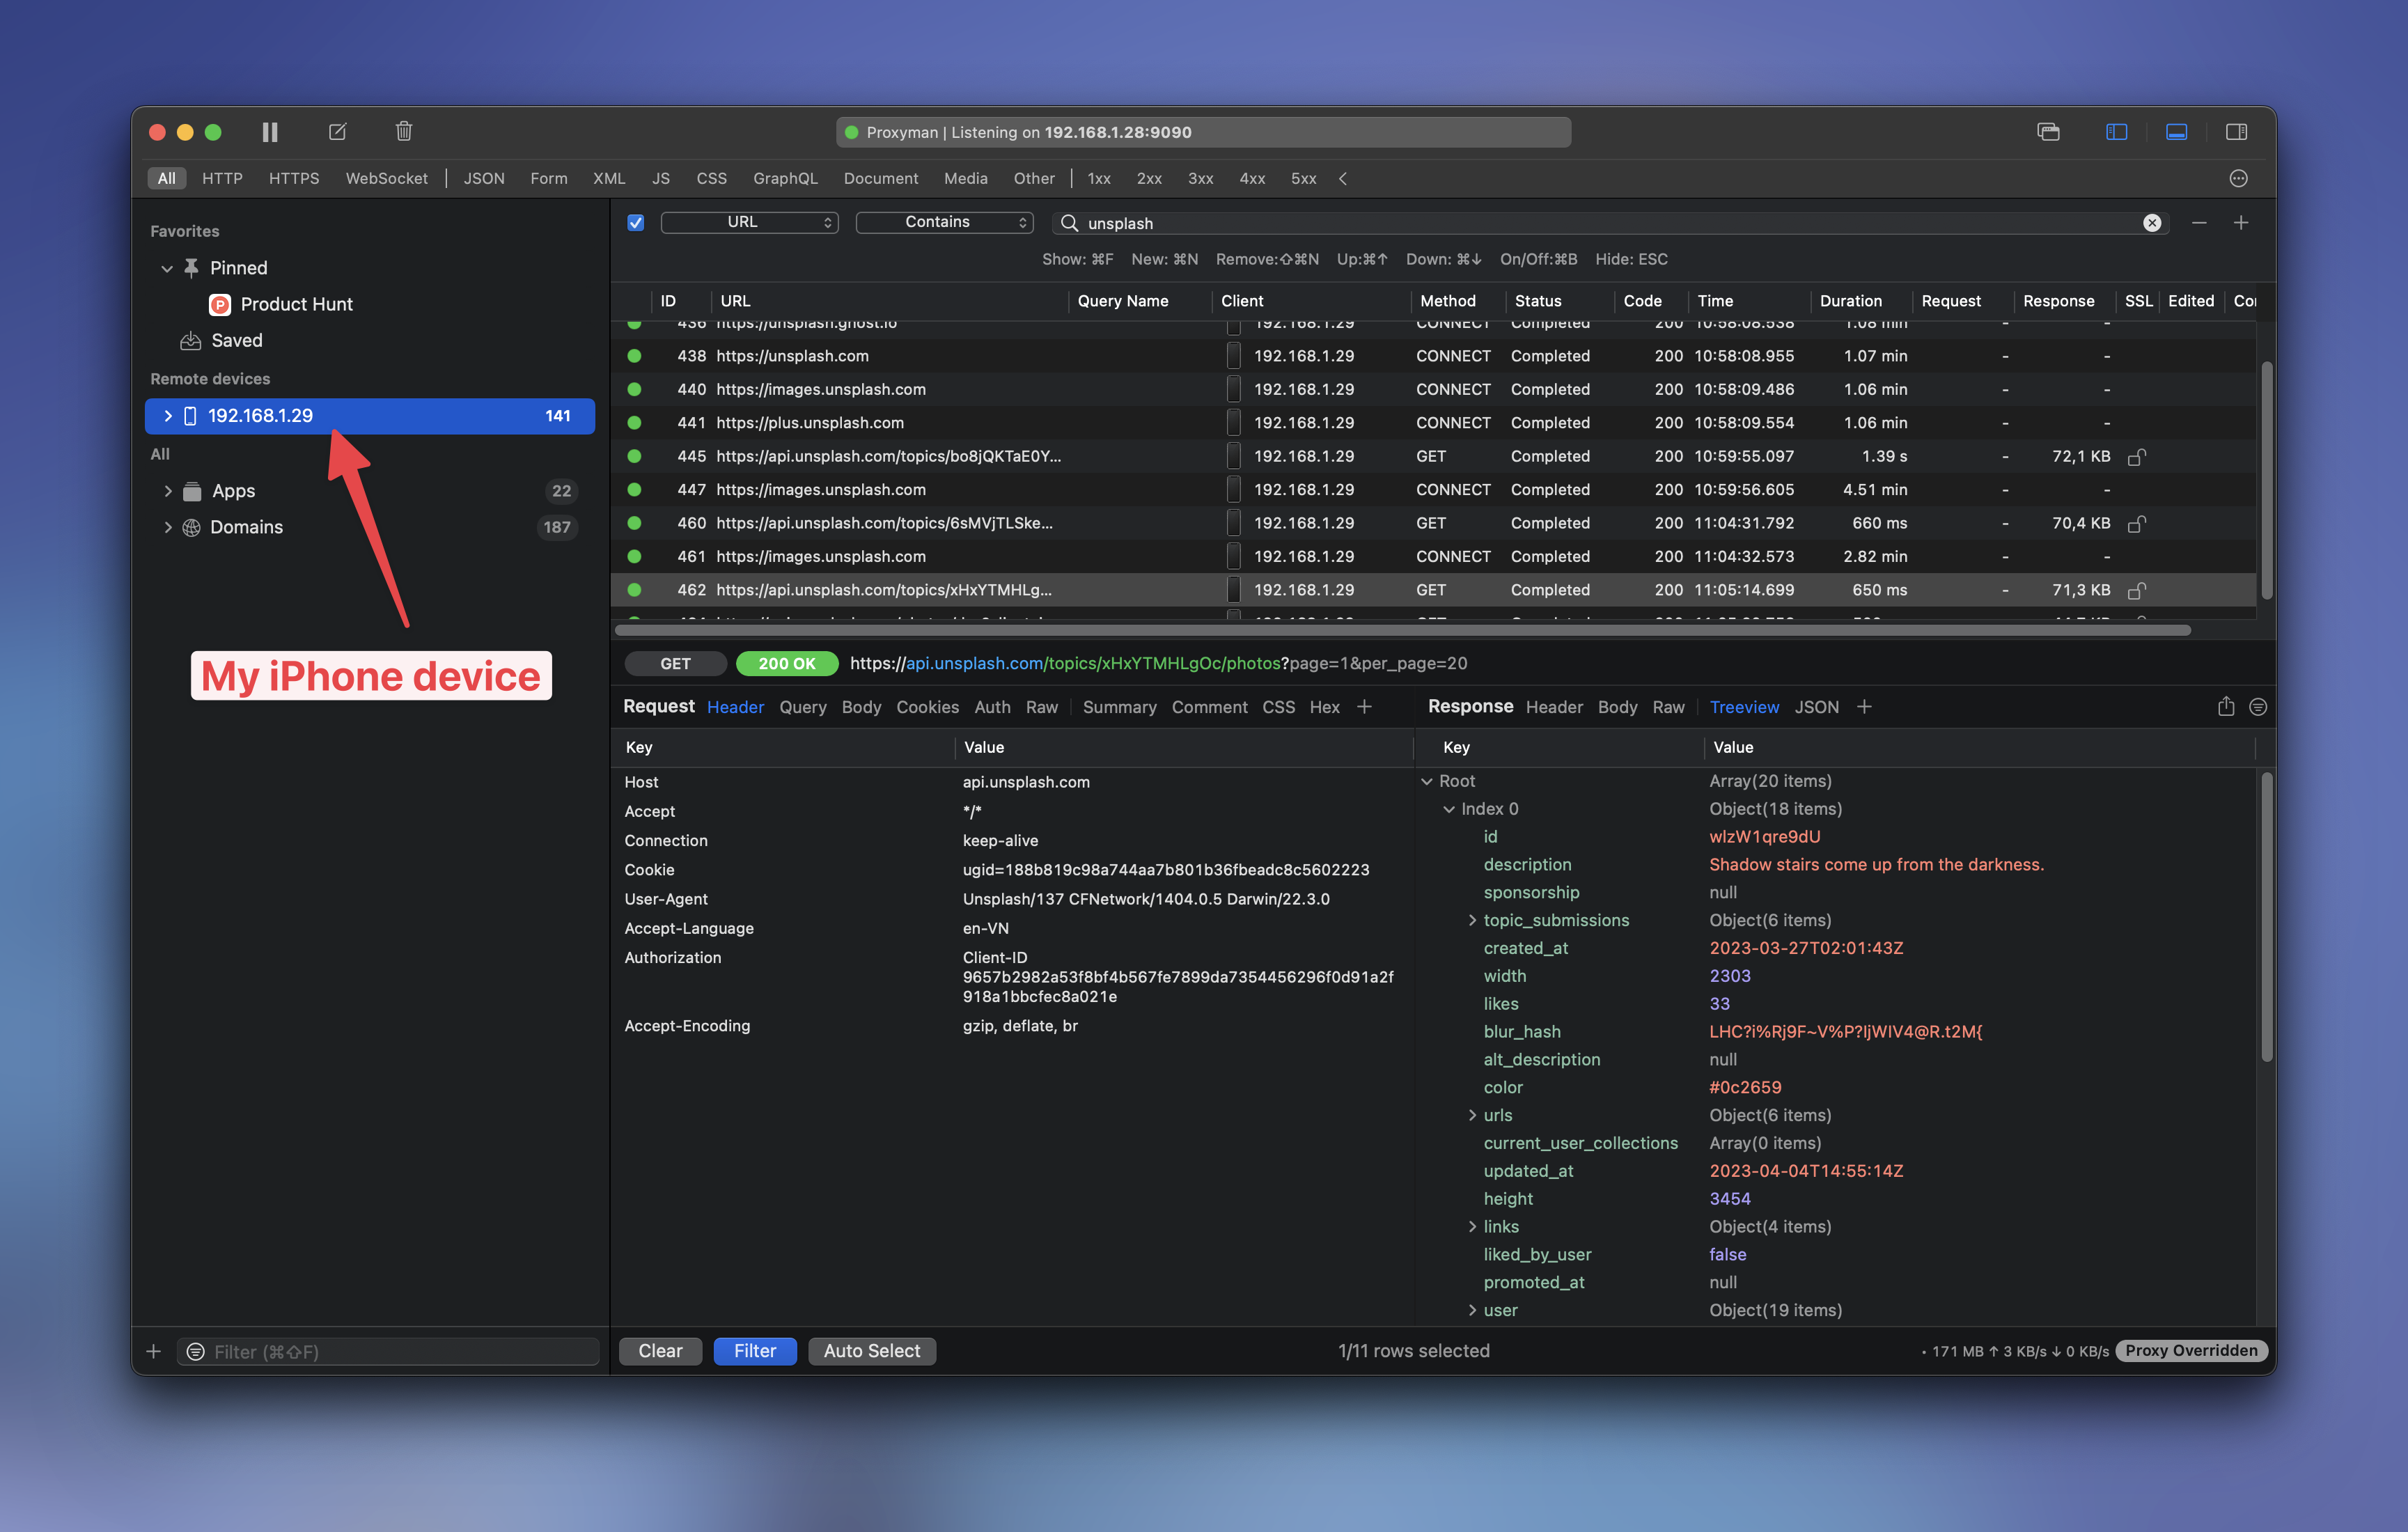
Task: Toggle the right panel layout icon
Action: coord(2236,132)
